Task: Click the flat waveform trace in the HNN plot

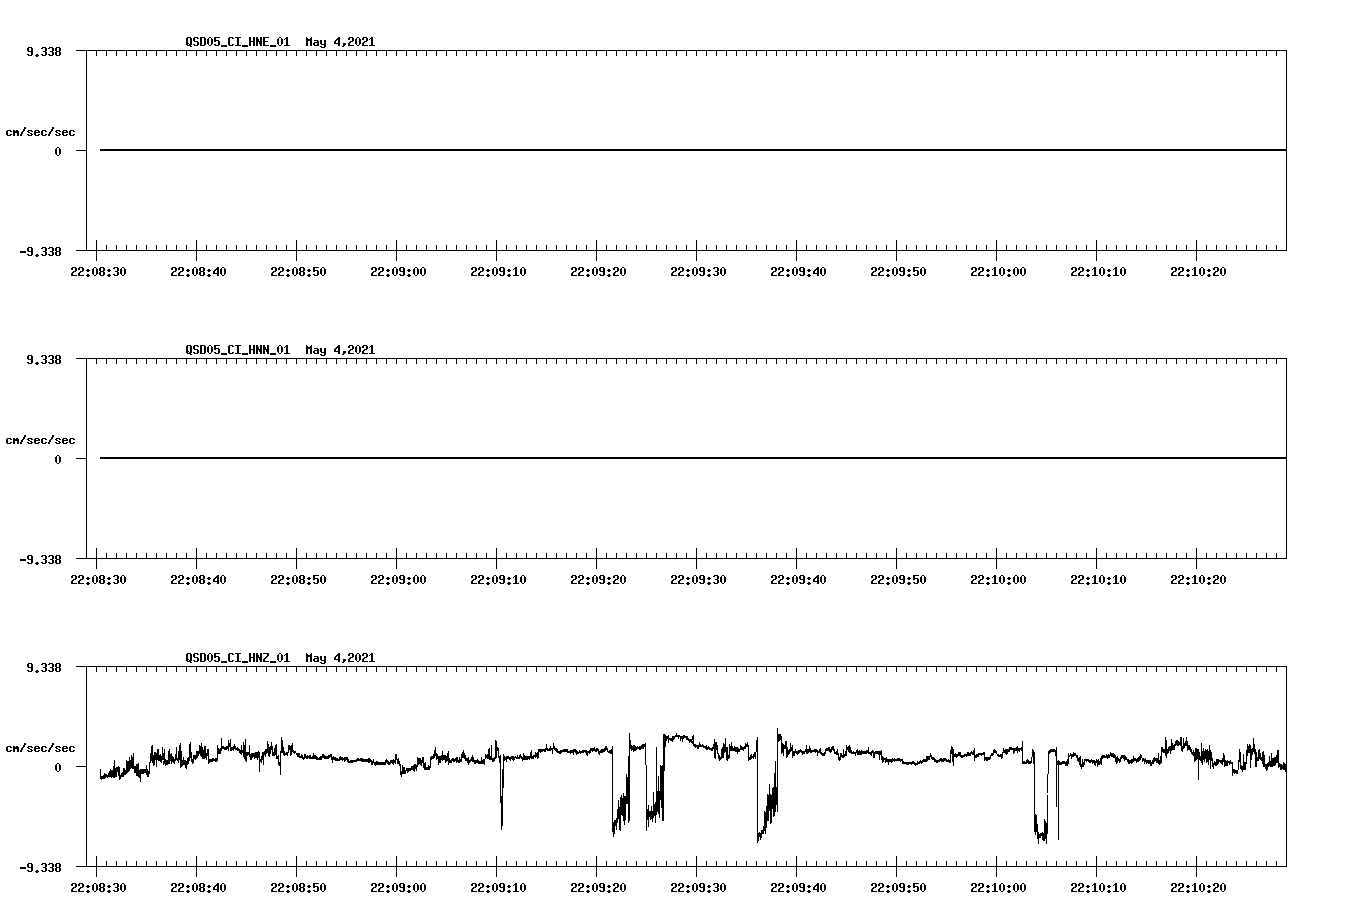Action: 600,457
